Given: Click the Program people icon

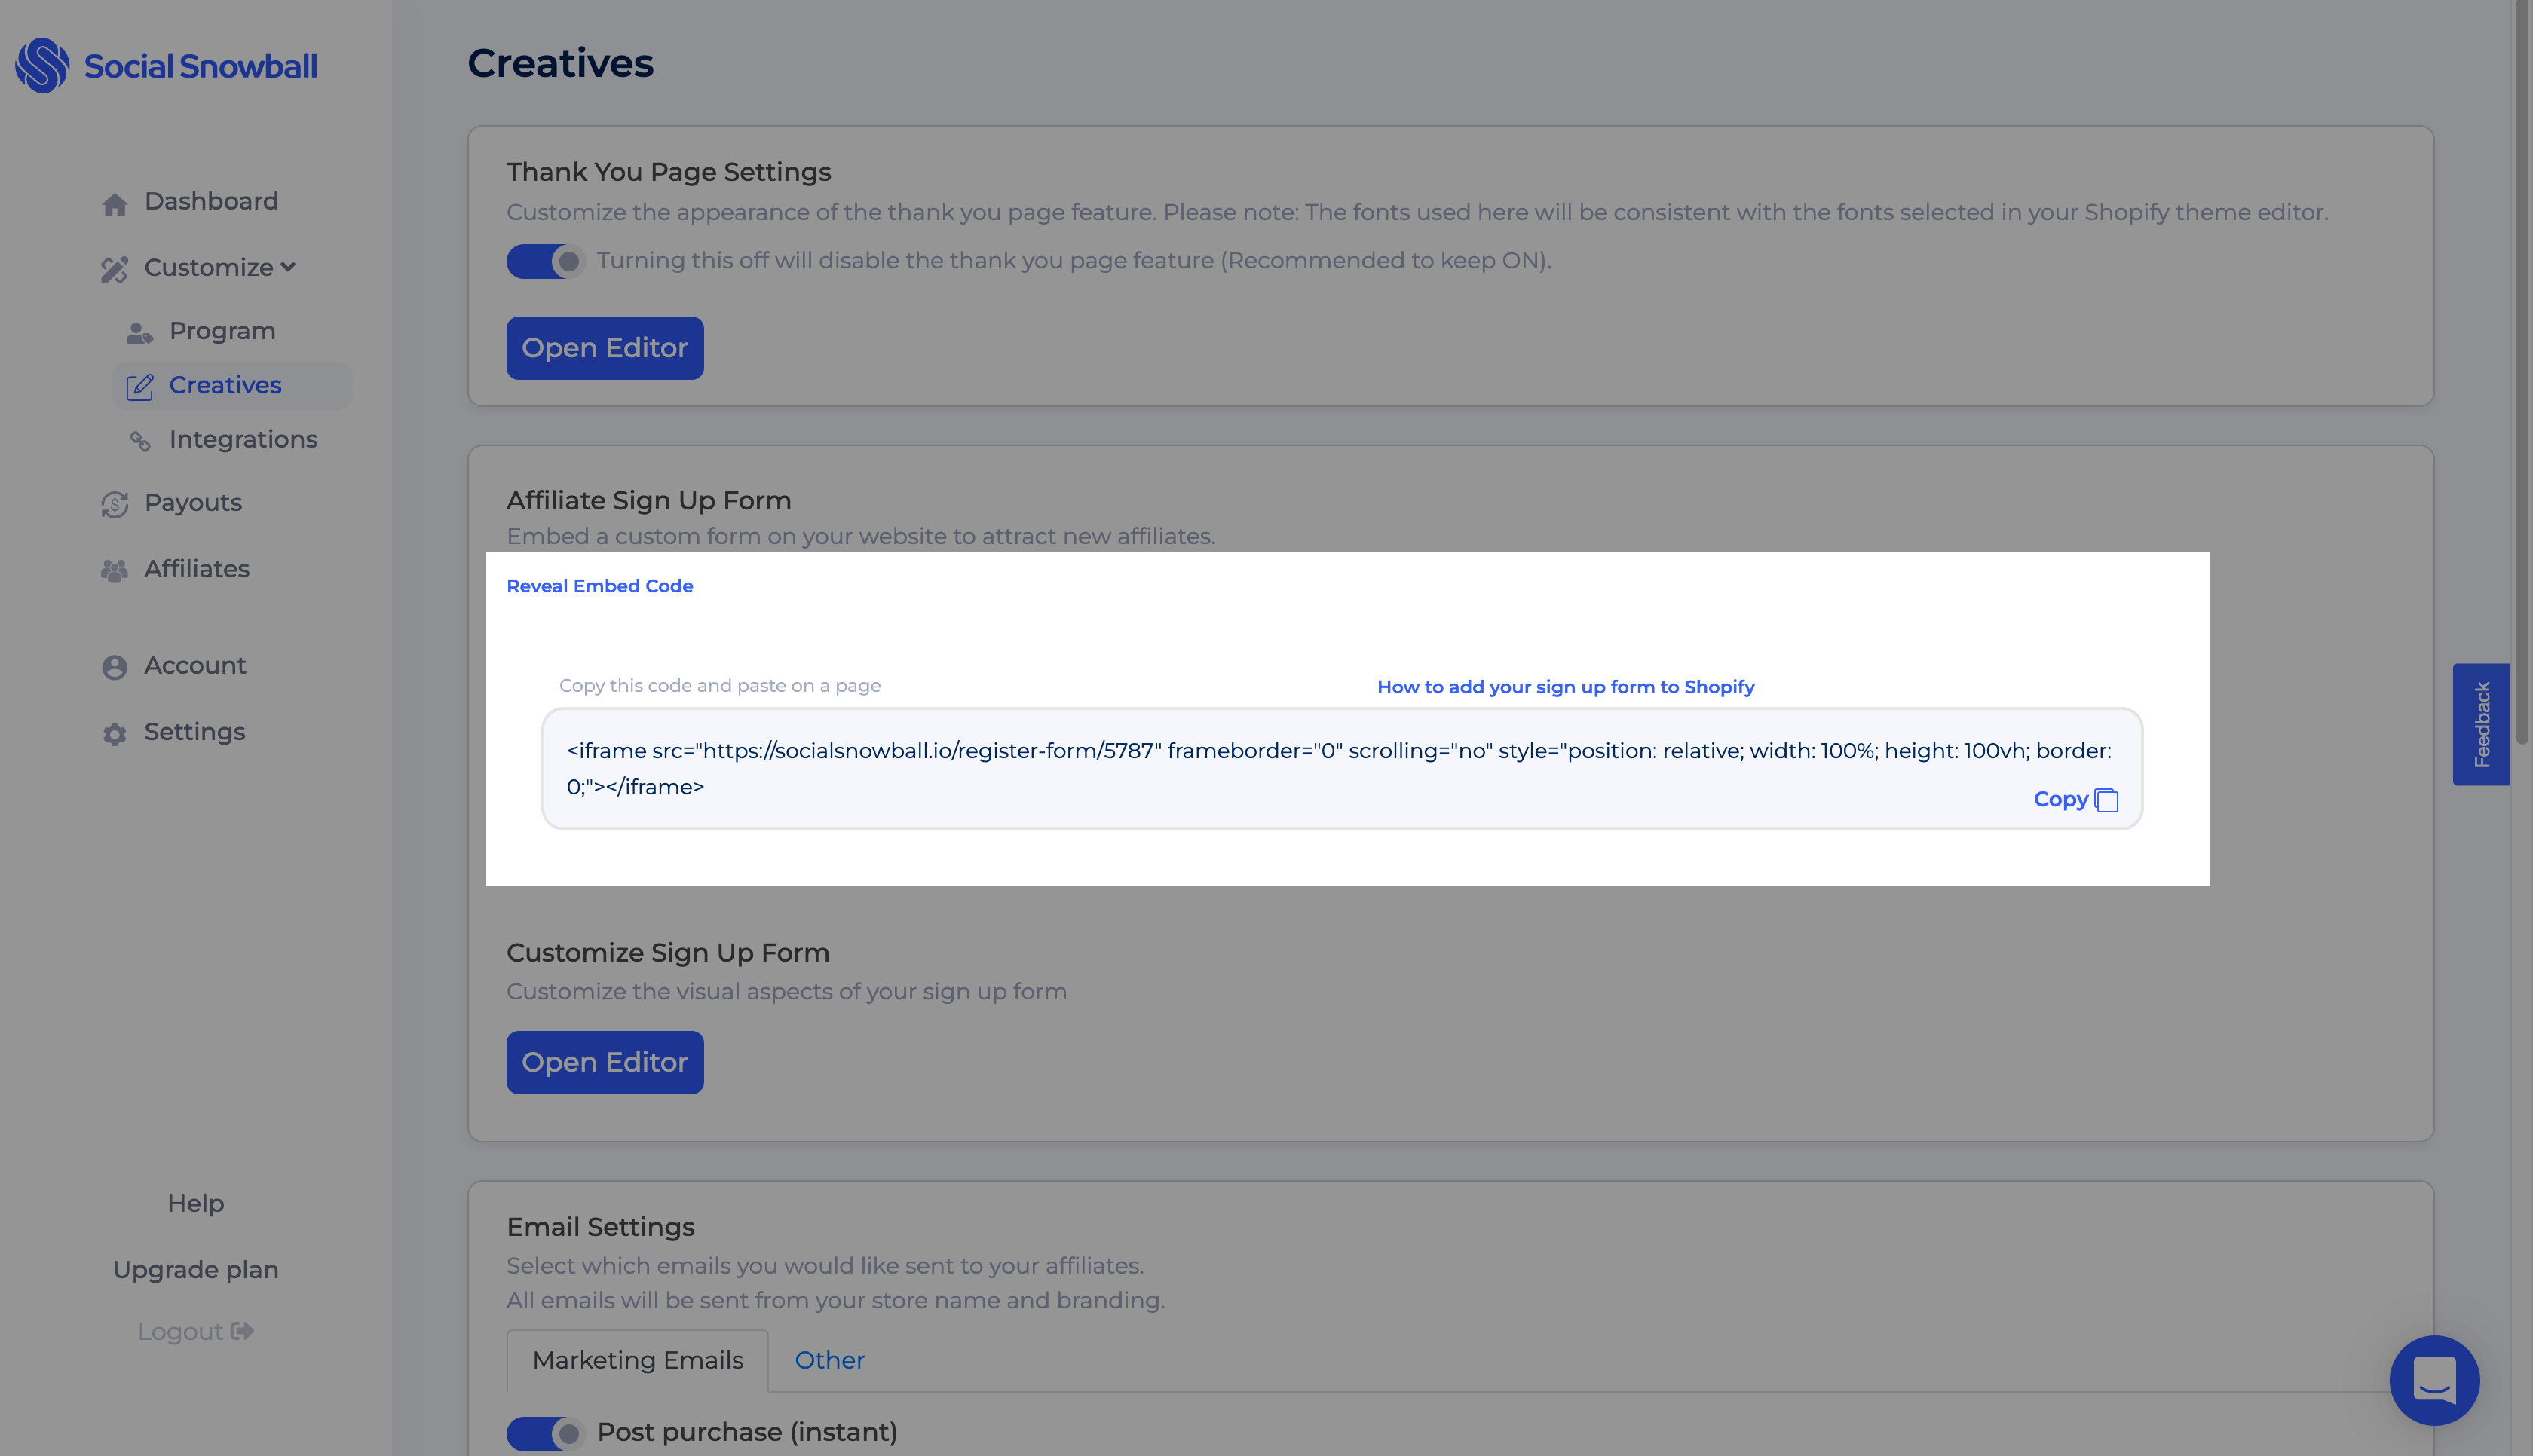Looking at the screenshot, I should click(x=140, y=332).
